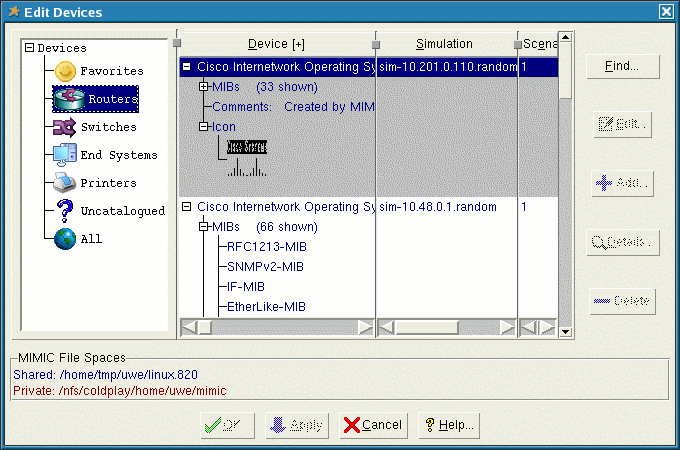This screenshot has height=450, width=680.
Task: Click the vertical scrollbar down arrow
Action: (x=565, y=332)
